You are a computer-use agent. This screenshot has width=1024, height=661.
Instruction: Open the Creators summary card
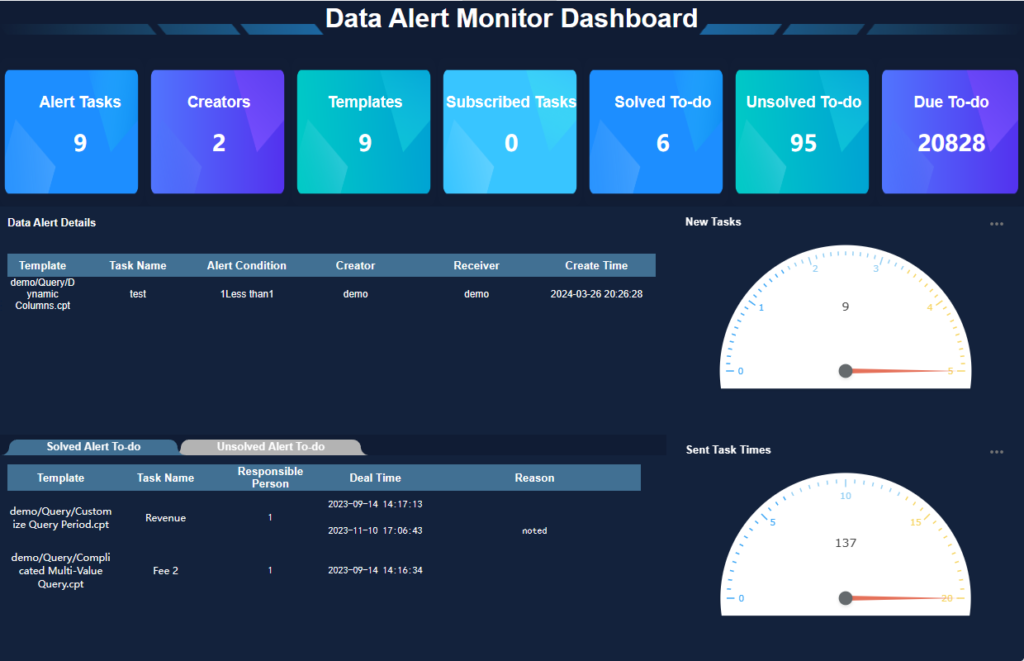218,131
